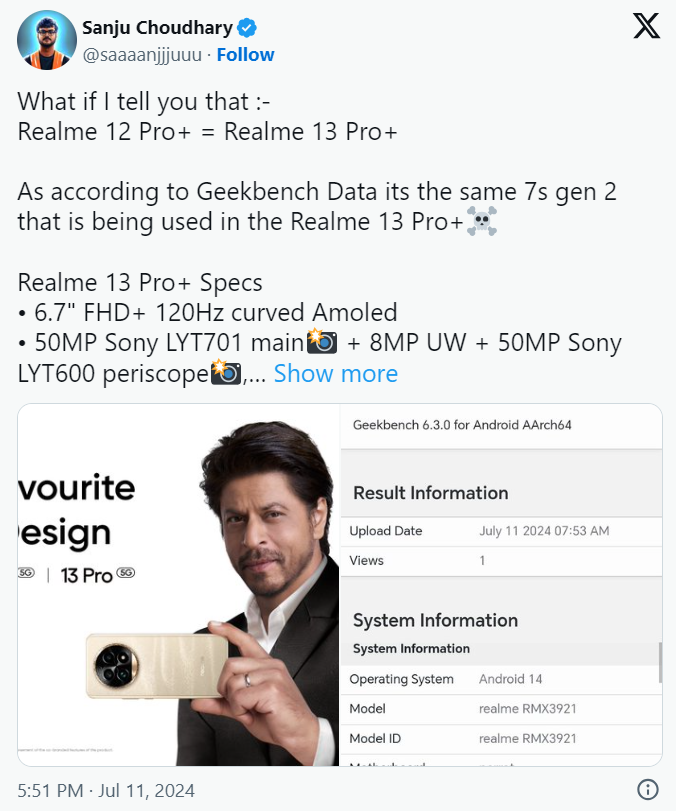
Task: Click the @saaaanjjjuuu handle
Action: [x=142, y=54]
